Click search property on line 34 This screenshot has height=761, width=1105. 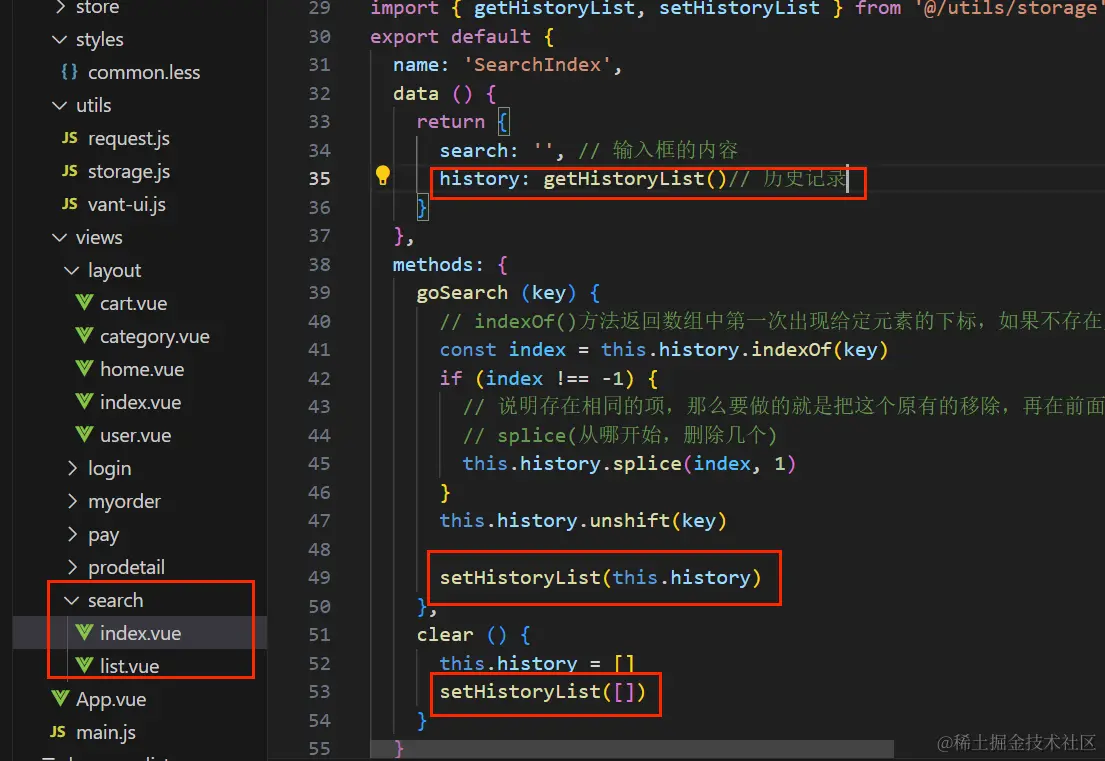pyautogui.click(x=473, y=151)
